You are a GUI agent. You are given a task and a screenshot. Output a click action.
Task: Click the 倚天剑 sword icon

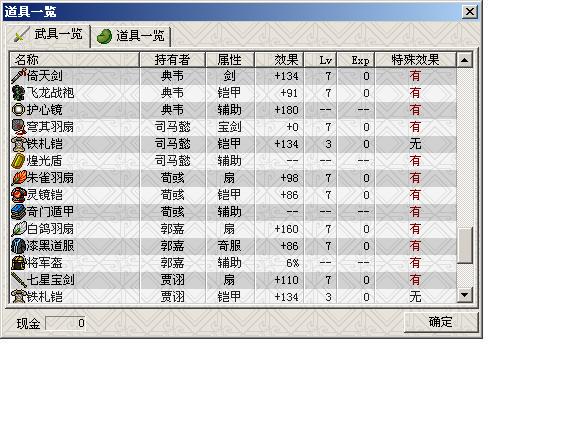tap(19, 76)
